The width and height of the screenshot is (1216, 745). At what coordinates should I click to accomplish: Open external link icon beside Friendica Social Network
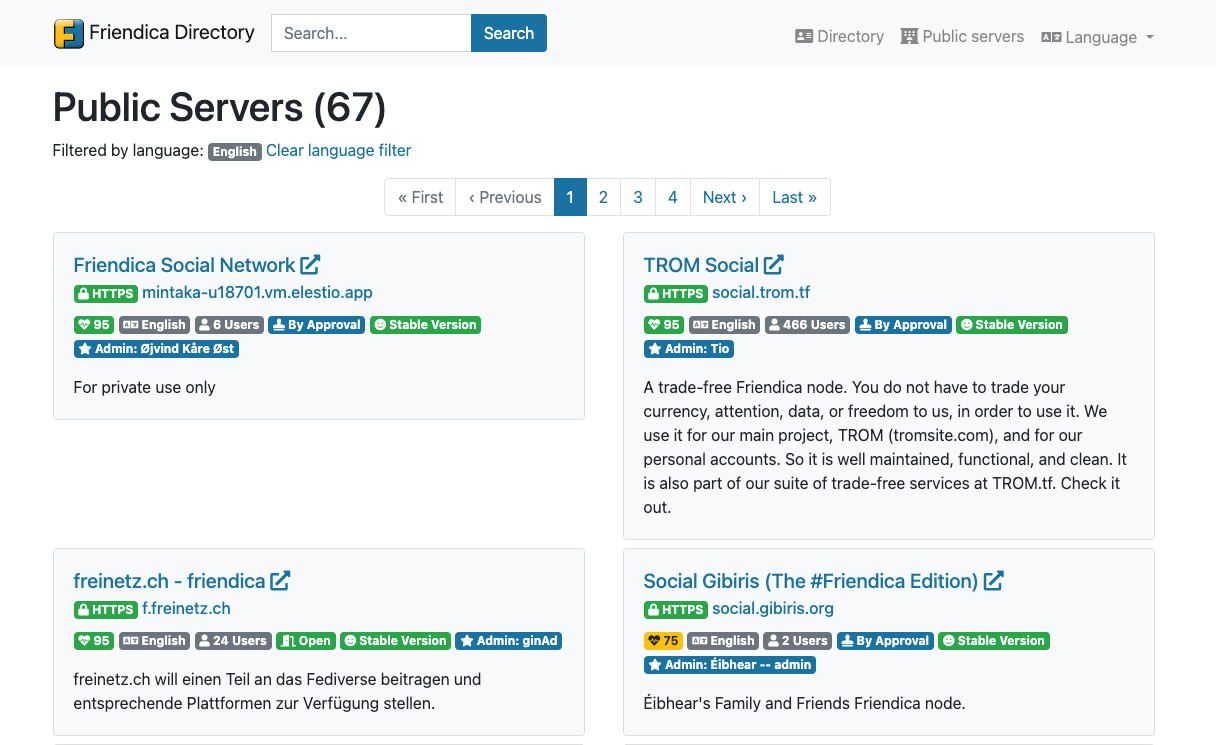(310, 265)
